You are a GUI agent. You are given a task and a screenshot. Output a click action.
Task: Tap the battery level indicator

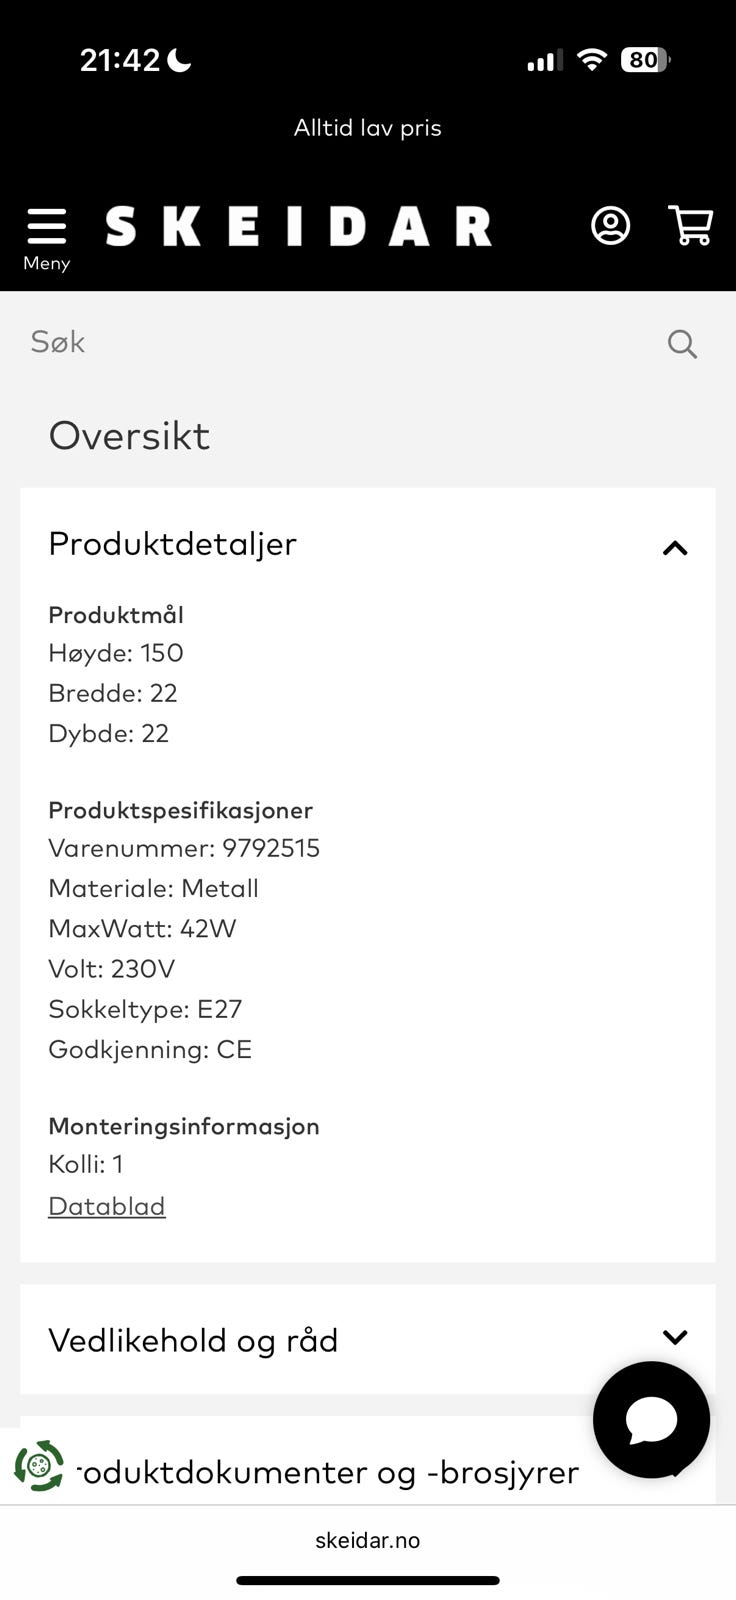click(x=644, y=60)
